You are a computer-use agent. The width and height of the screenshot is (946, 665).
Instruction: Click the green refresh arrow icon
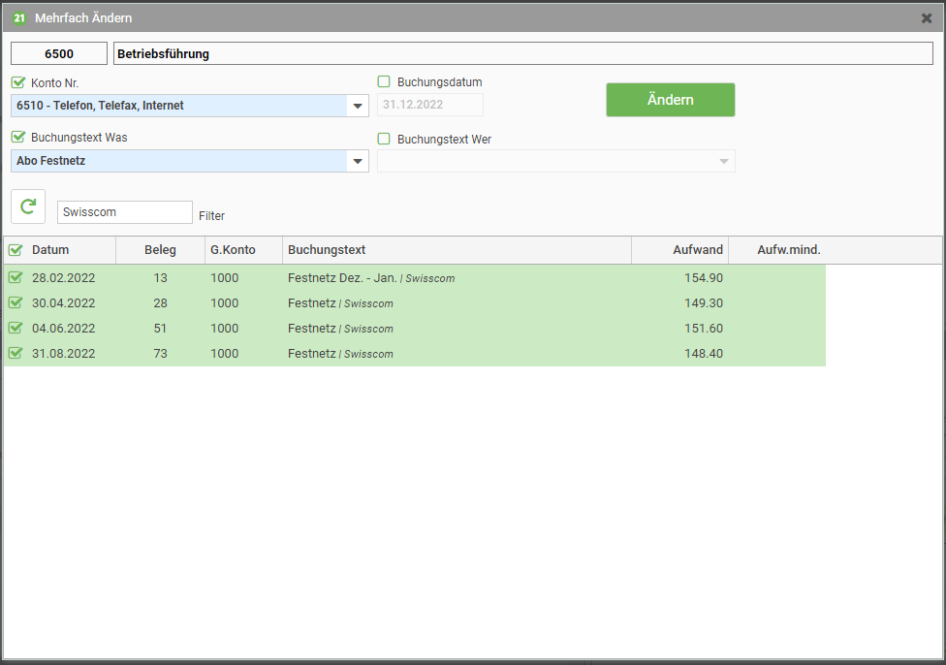coord(28,206)
